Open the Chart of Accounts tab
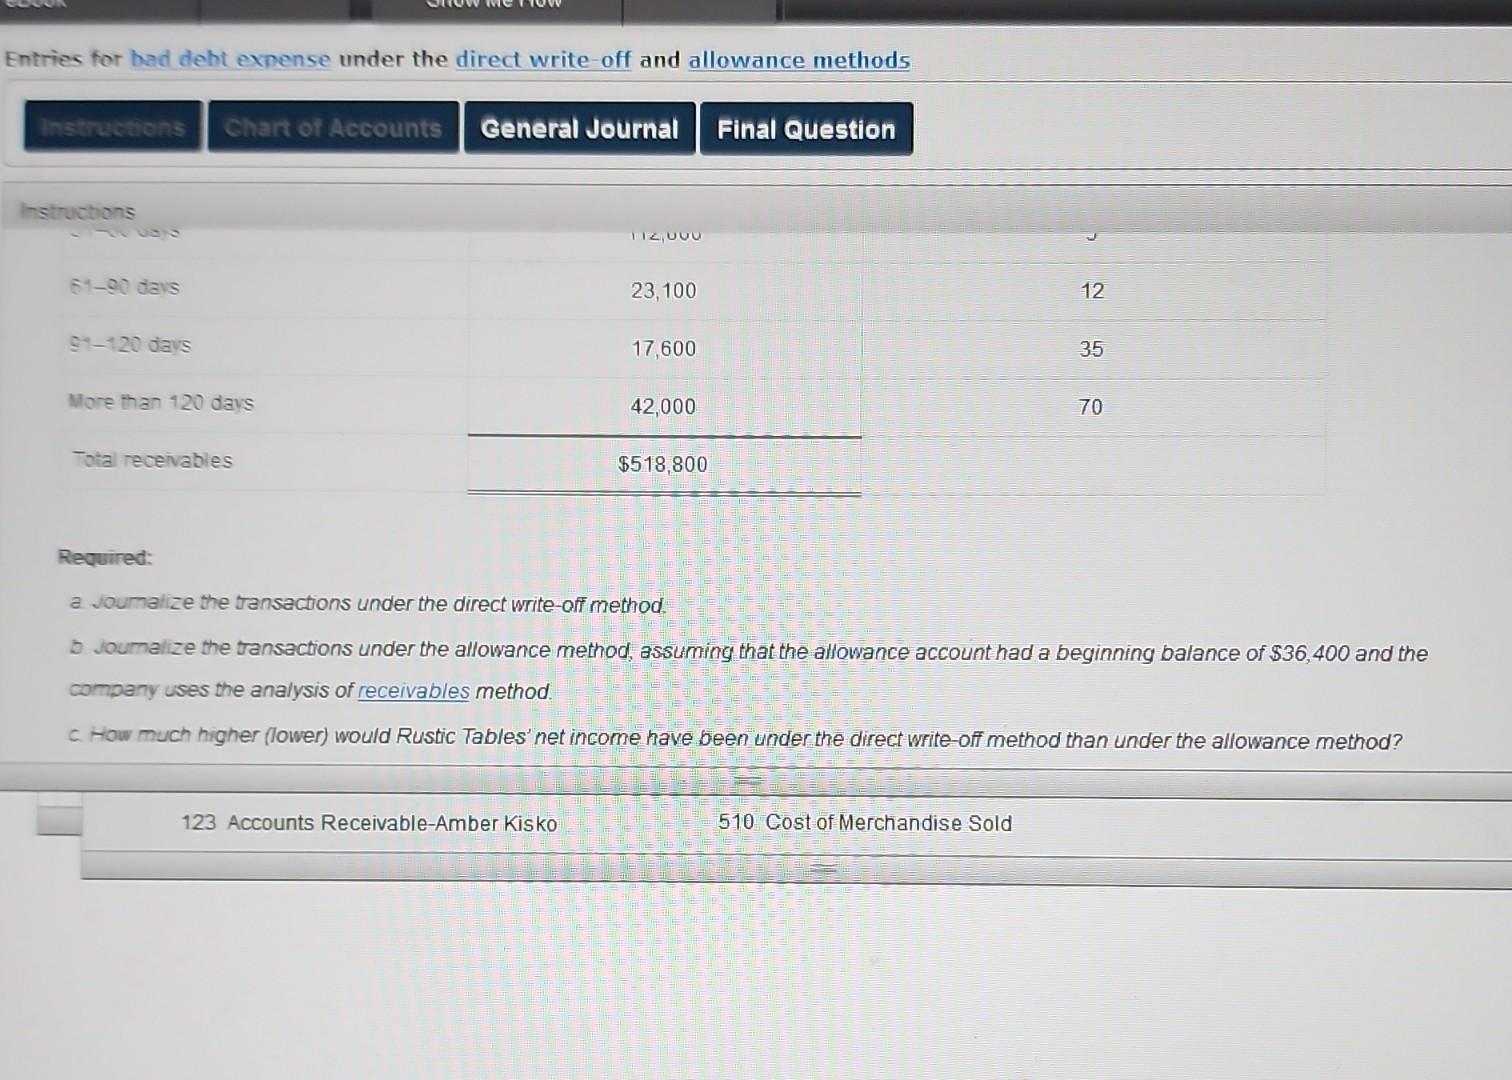Image resolution: width=1512 pixels, height=1080 pixels. click(332, 127)
